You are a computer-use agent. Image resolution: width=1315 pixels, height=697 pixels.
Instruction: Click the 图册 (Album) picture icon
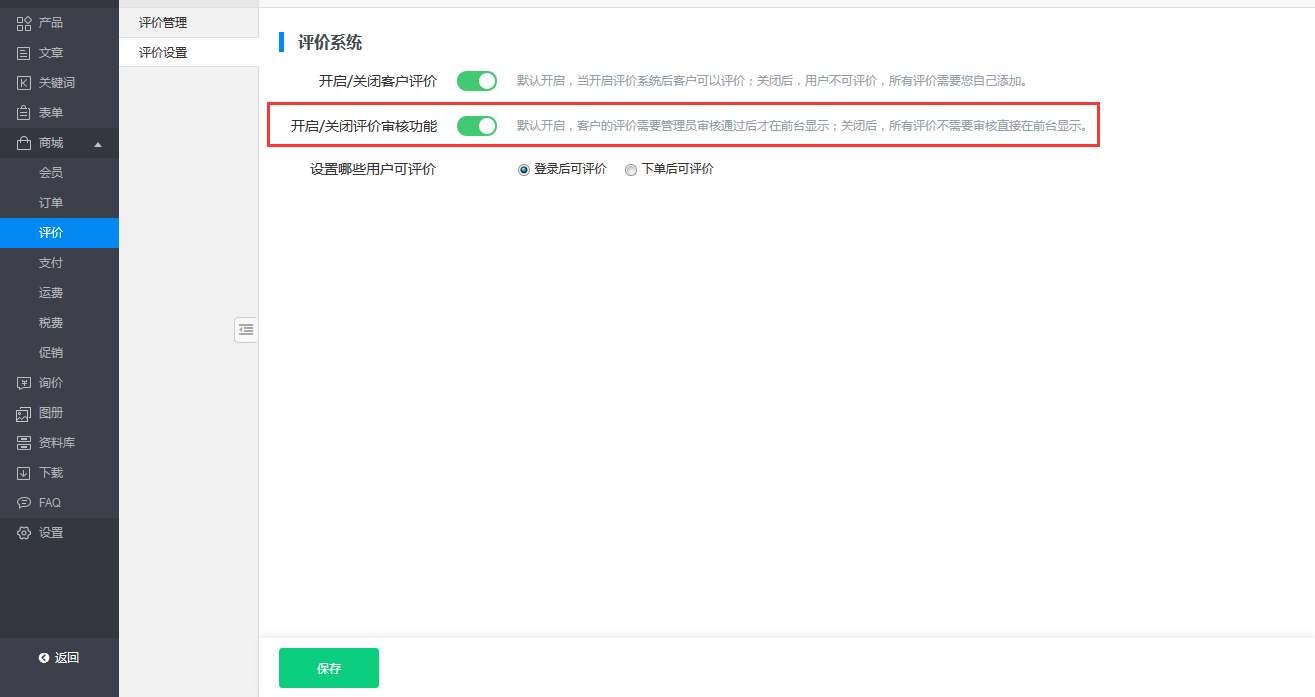(24, 413)
